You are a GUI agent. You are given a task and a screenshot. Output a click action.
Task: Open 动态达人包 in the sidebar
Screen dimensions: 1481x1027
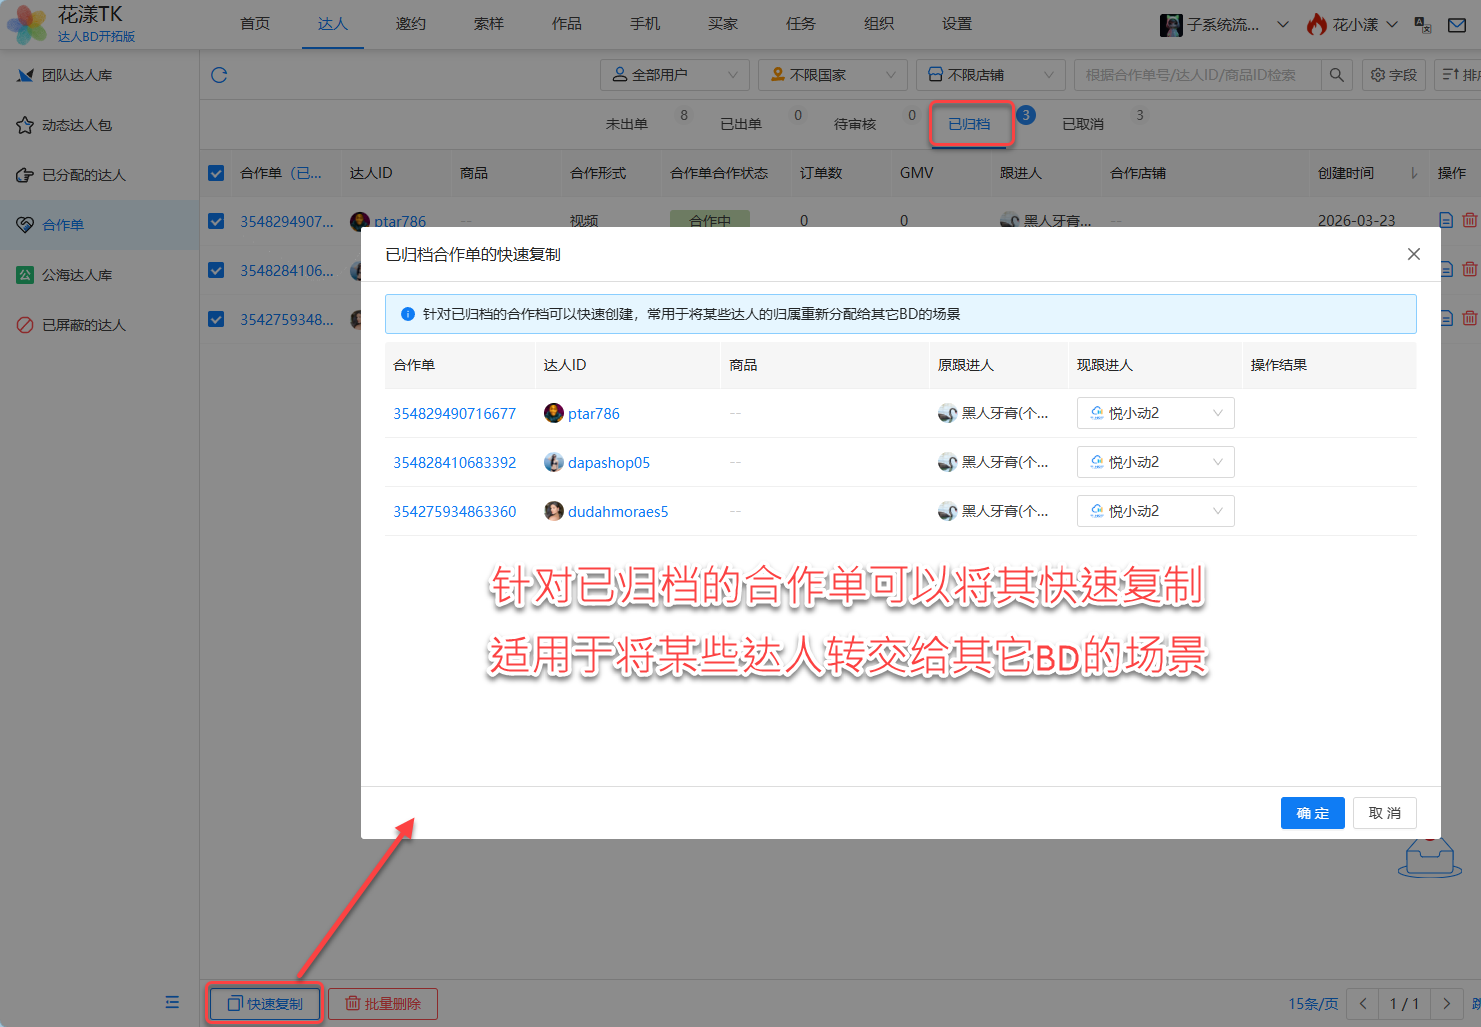pyautogui.click(x=77, y=125)
